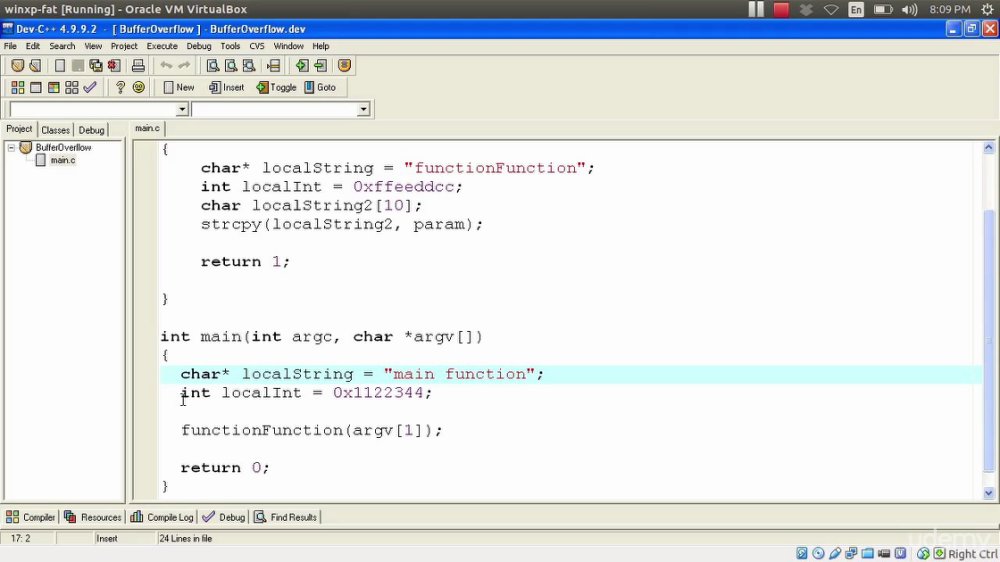1000x562 pixels.
Task: Click editor scrollbar up arrow
Action: tap(989, 147)
